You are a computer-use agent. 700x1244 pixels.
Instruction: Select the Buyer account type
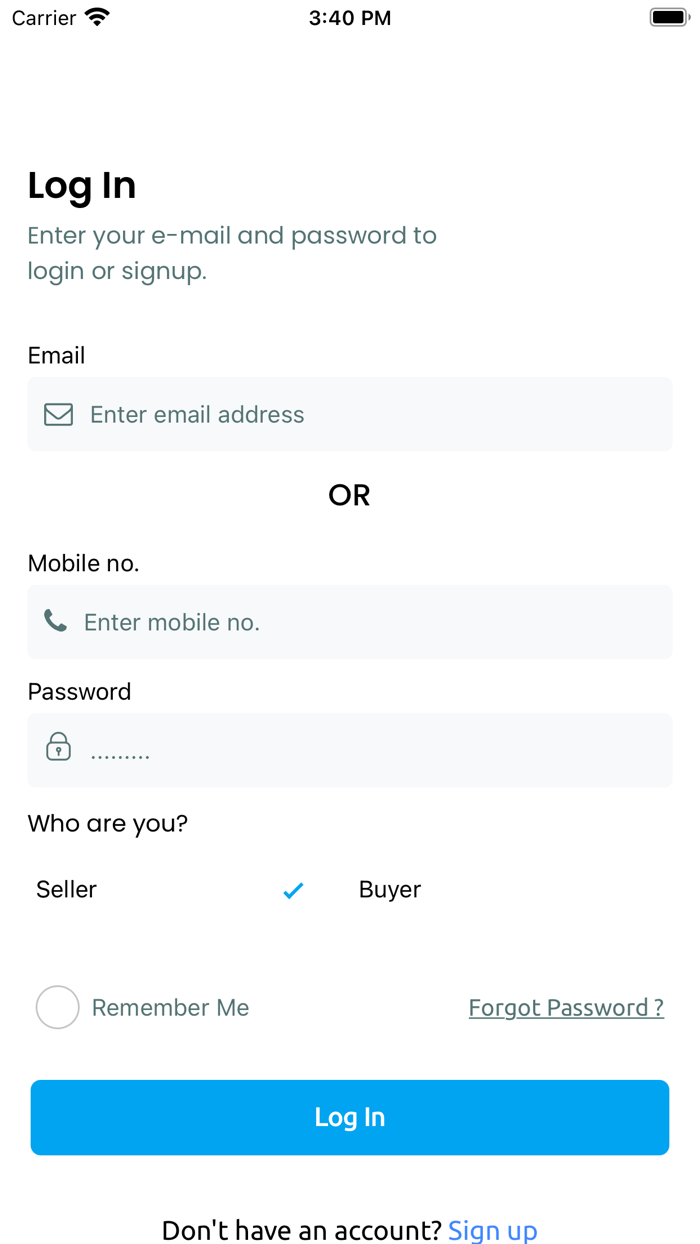[x=389, y=889]
